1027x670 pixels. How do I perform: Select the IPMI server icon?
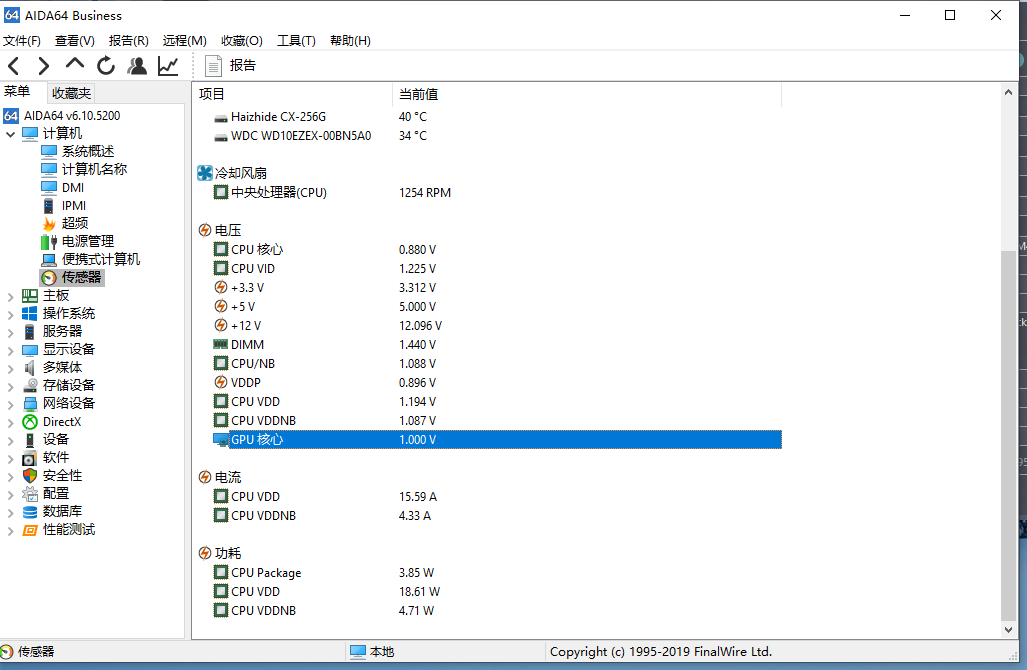click(x=48, y=206)
